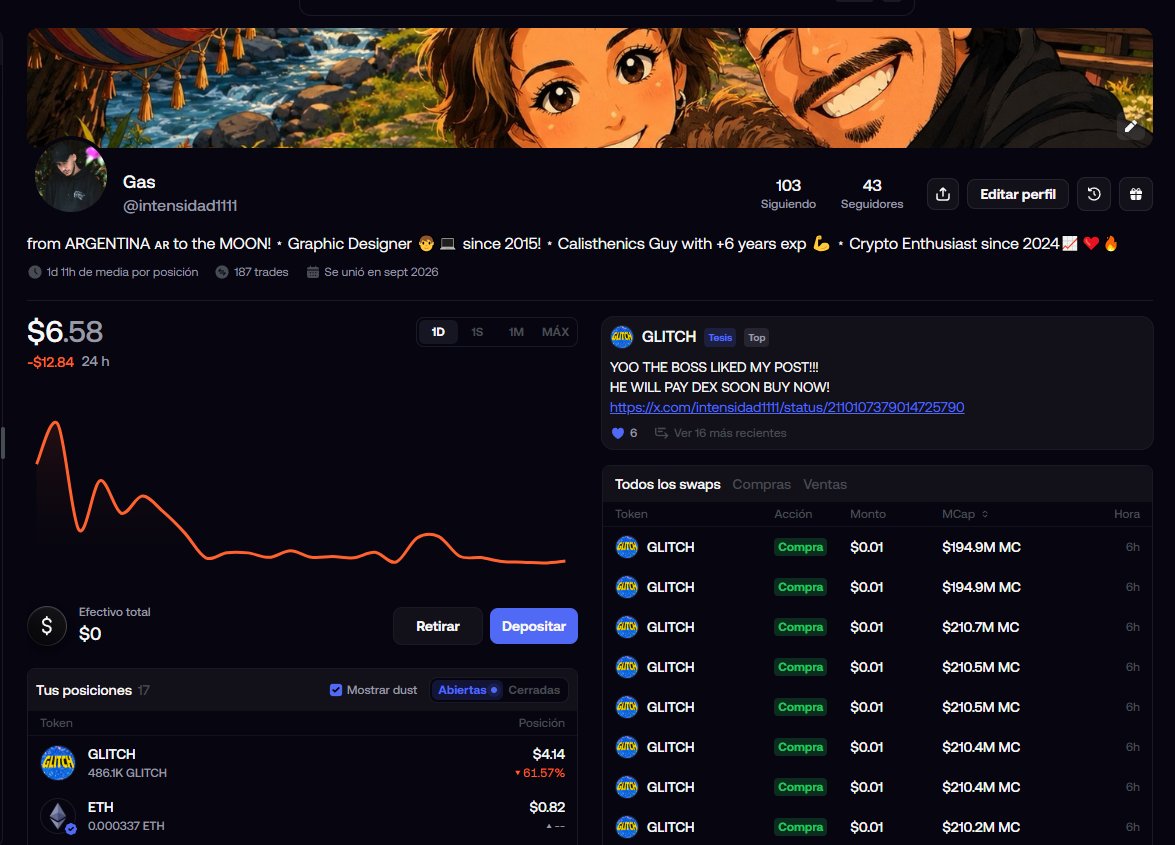The image size is (1175, 845).
Task: Open the Todos los swaps tab
Action: pos(668,485)
